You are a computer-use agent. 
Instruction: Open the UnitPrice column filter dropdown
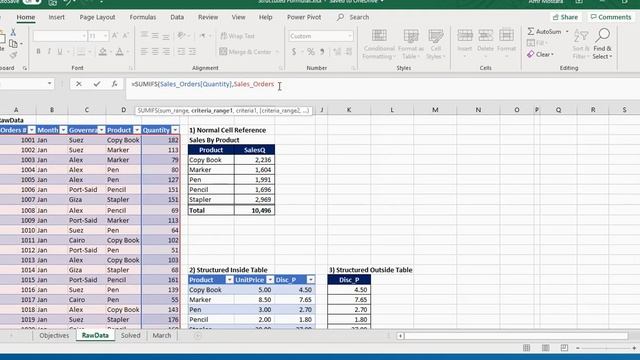tap(270, 280)
